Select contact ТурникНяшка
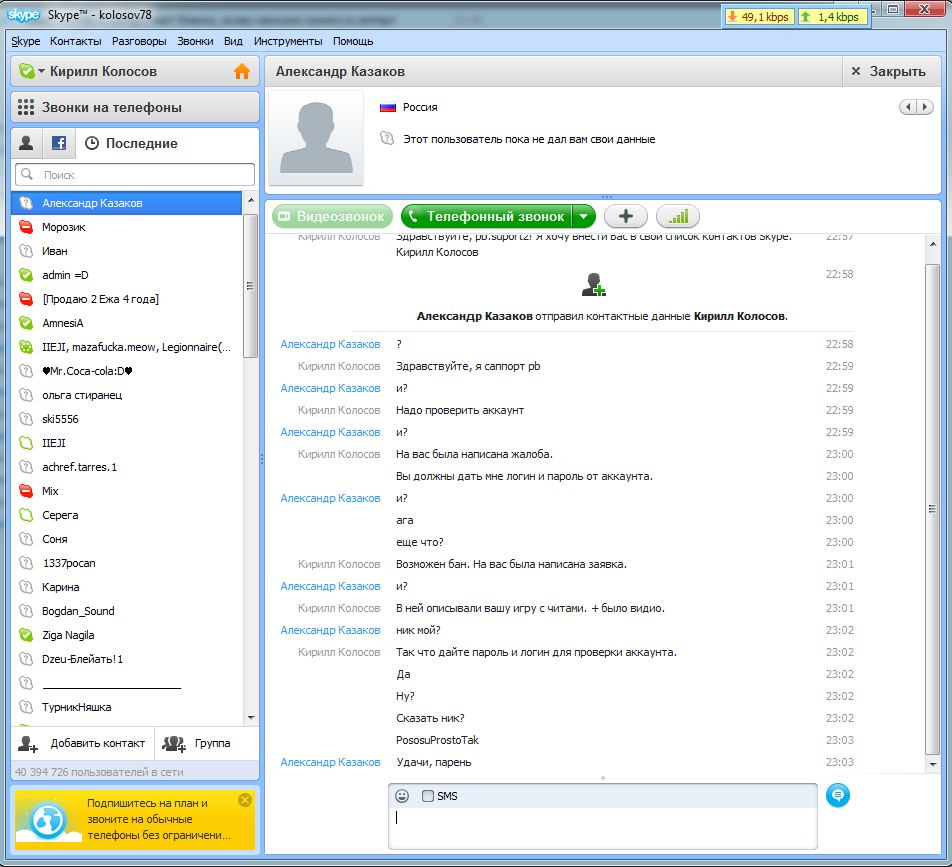The height and width of the screenshot is (867, 952). (126, 707)
